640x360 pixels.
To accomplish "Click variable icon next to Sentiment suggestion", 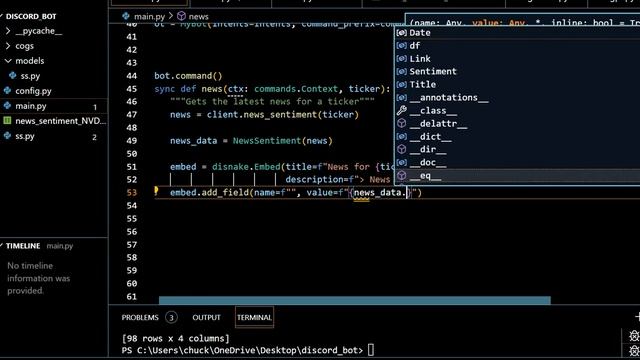I will click(402, 71).
